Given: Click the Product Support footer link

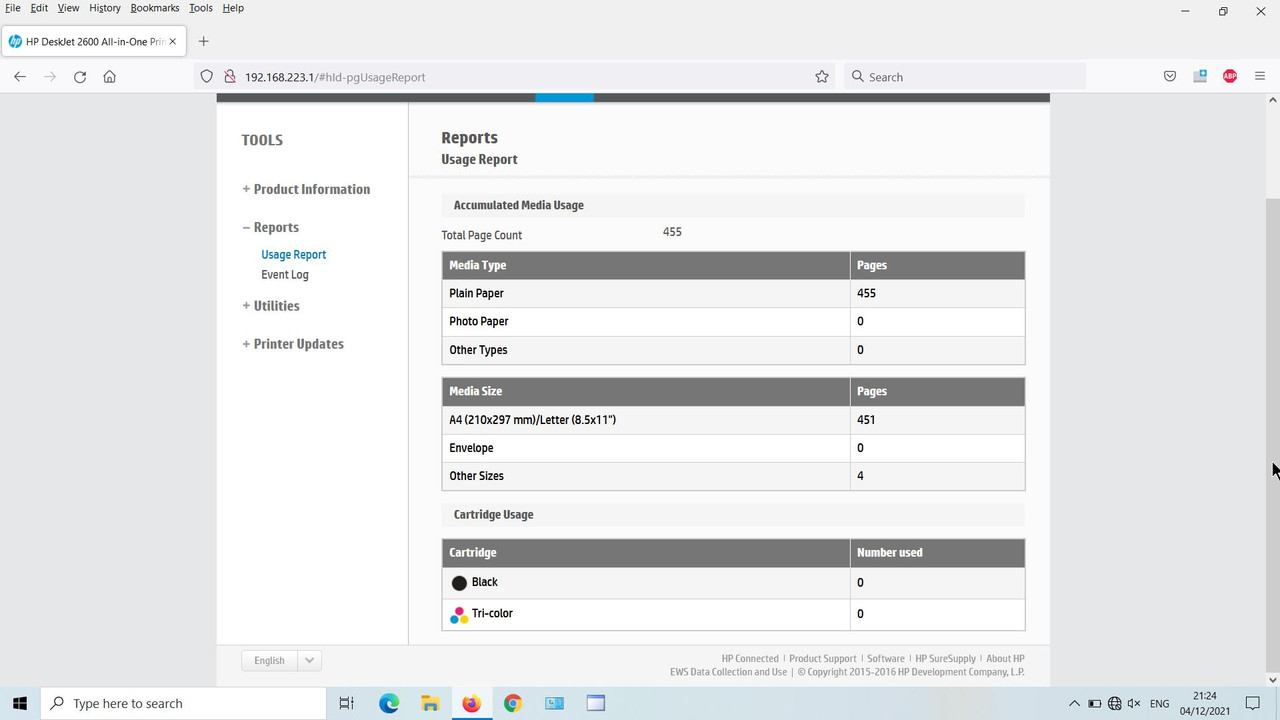Looking at the screenshot, I should 823,658.
